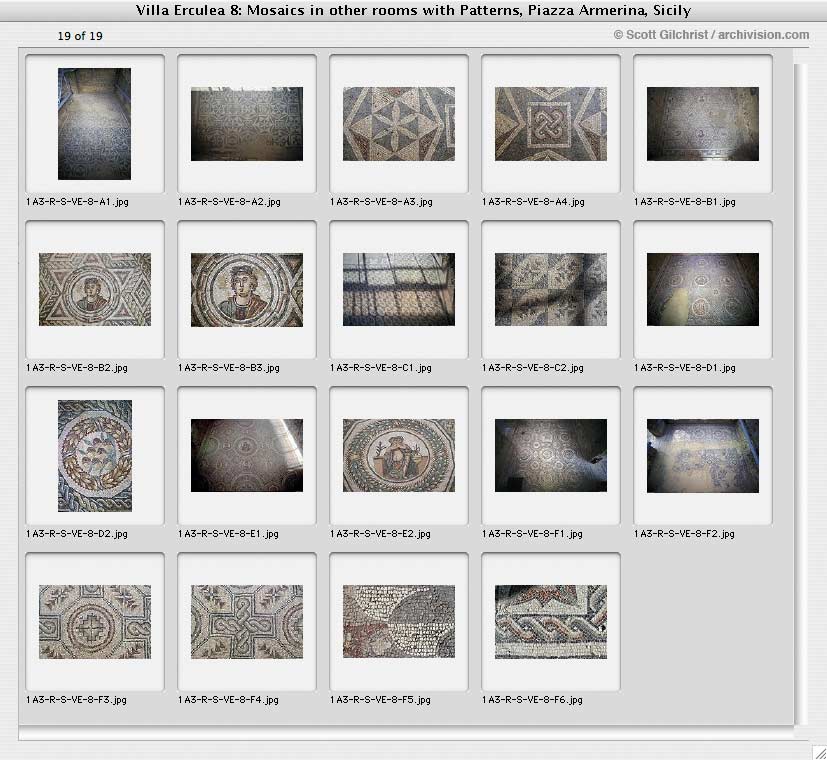Viewport: 827px width, 760px height.
Task: Click file name 1A3-R-S-VE-8-F1.jpg
Action: [x=532, y=534]
